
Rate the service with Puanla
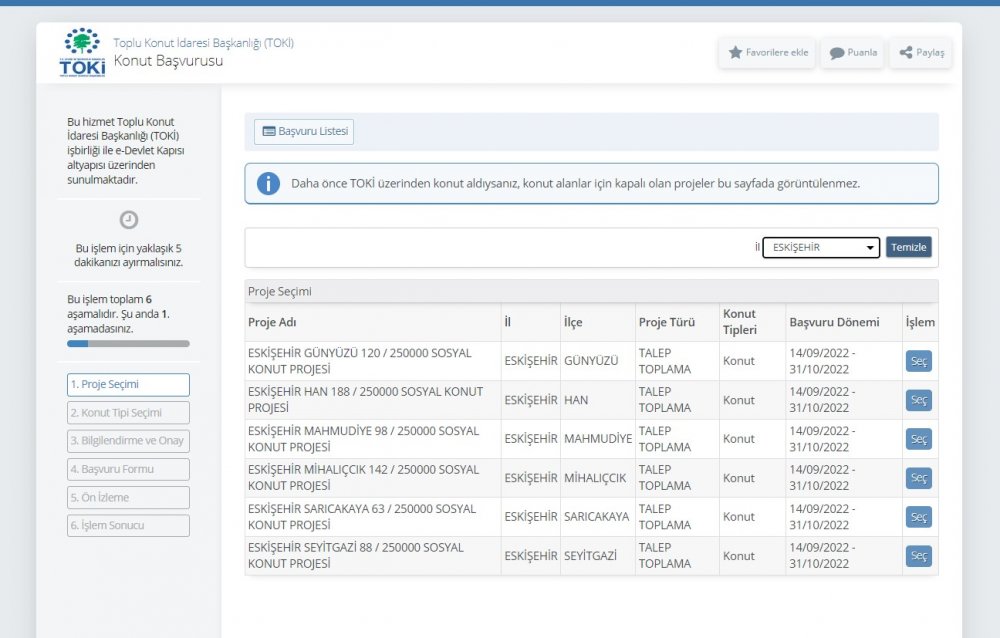coord(853,52)
